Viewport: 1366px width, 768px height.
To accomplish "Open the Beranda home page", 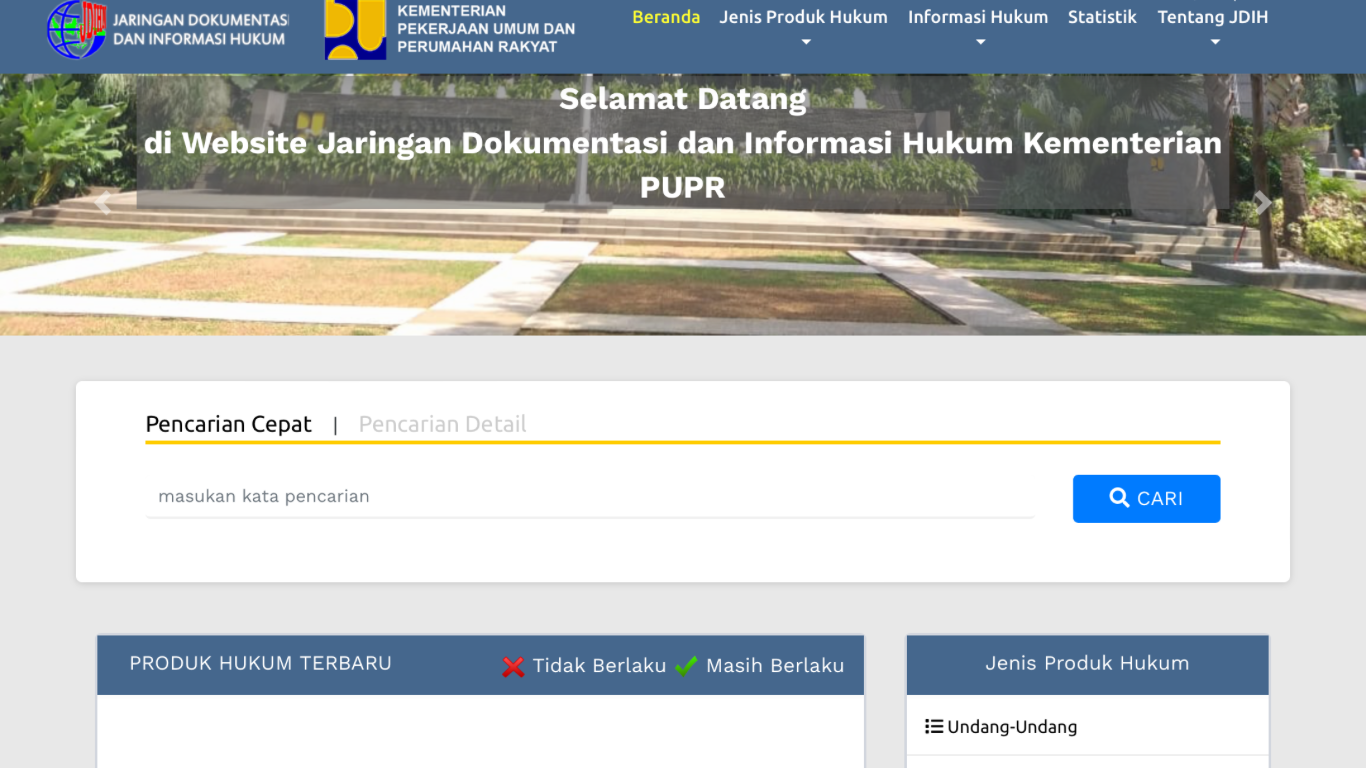I will pyautogui.click(x=666, y=17).
